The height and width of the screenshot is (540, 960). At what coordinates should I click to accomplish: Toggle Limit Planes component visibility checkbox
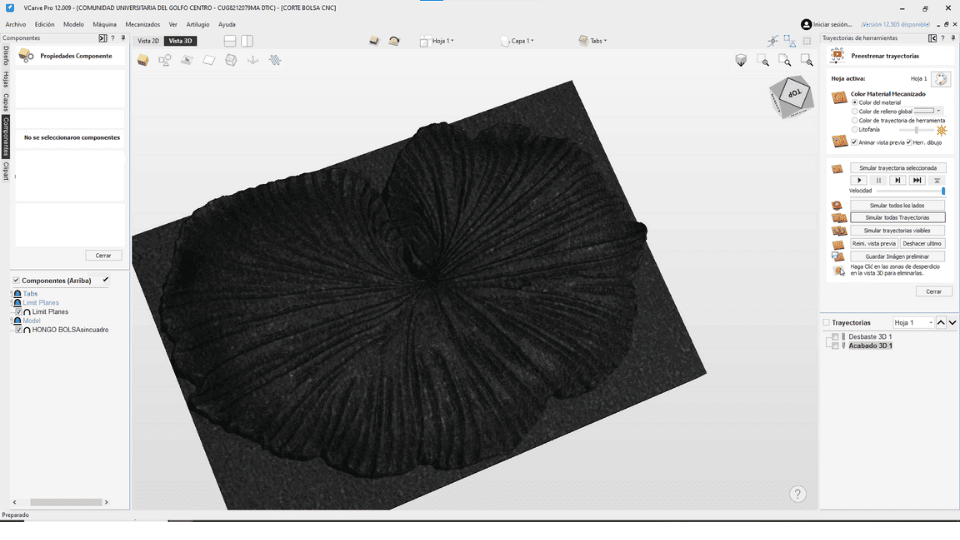(x=19, y=311)
